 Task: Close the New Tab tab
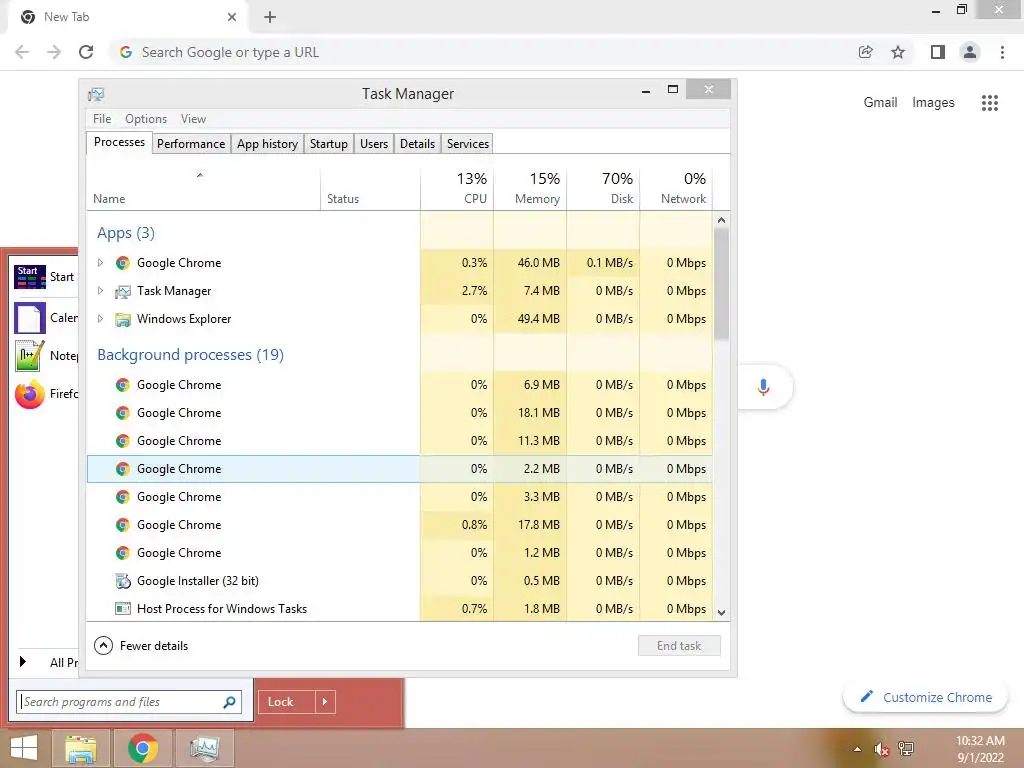pos(232,17)
